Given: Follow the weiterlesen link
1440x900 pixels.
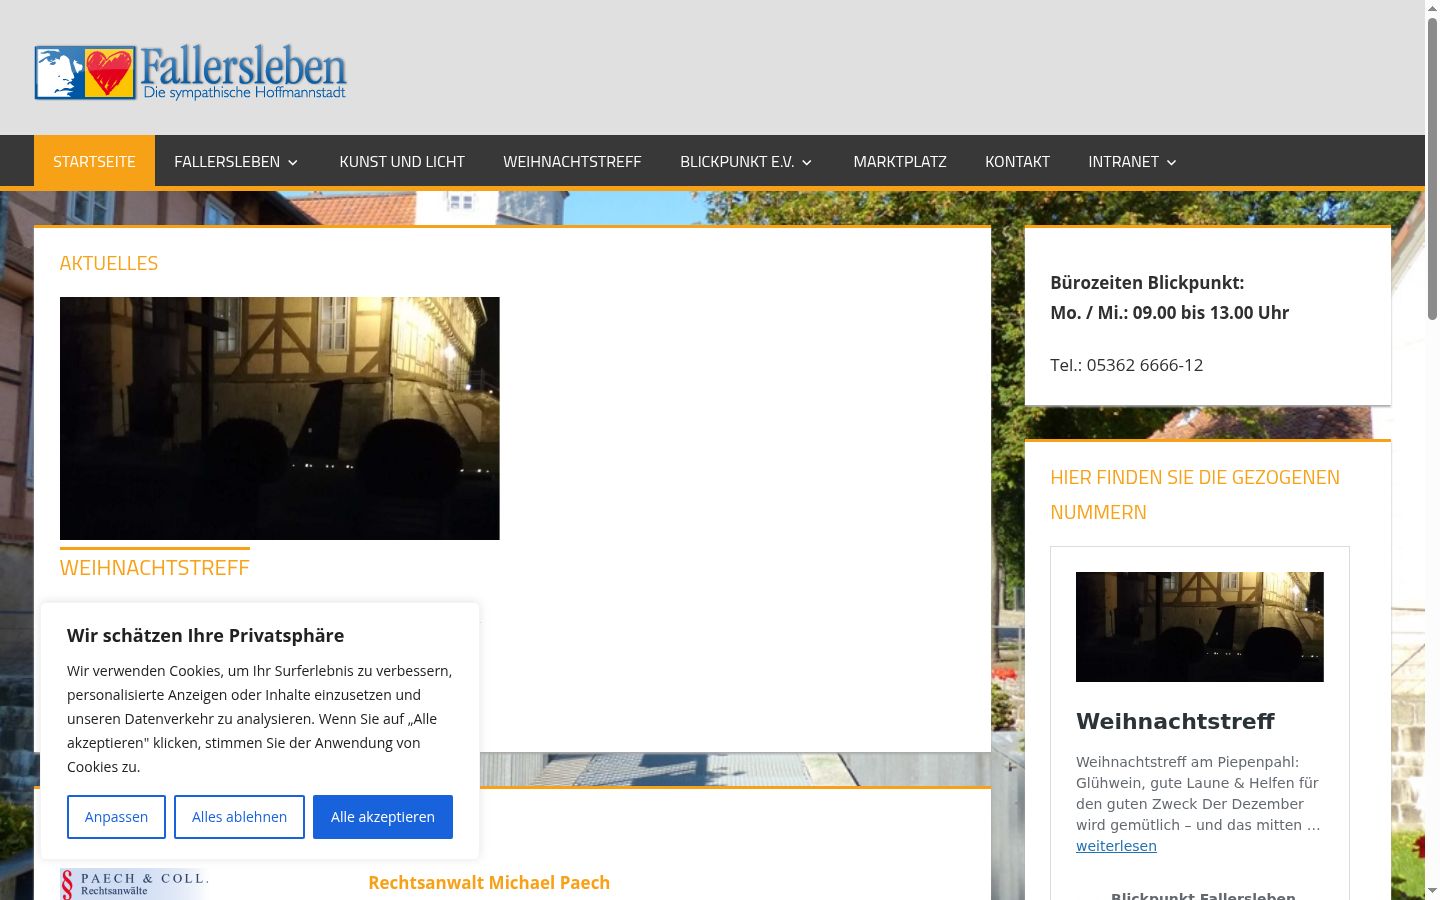Looking at the screenshot, I should [x=1116, y=846].
